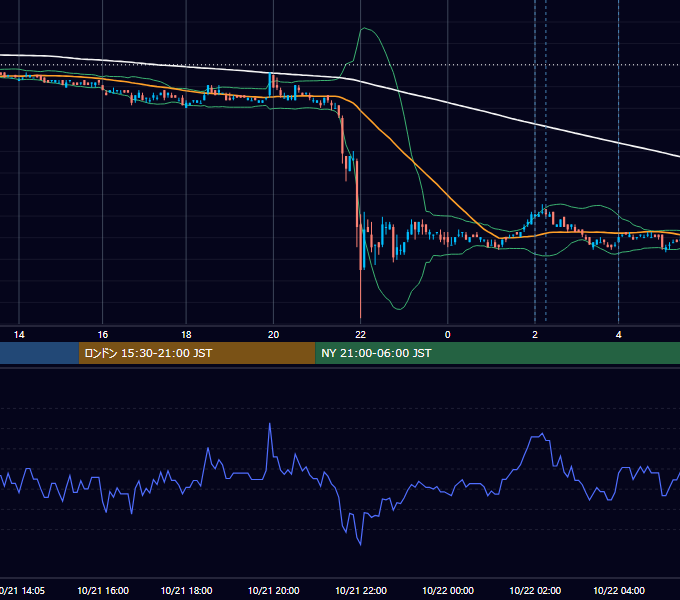Click the long red candle wick at 22:00

pyautogui.click(x=360, y=295)
